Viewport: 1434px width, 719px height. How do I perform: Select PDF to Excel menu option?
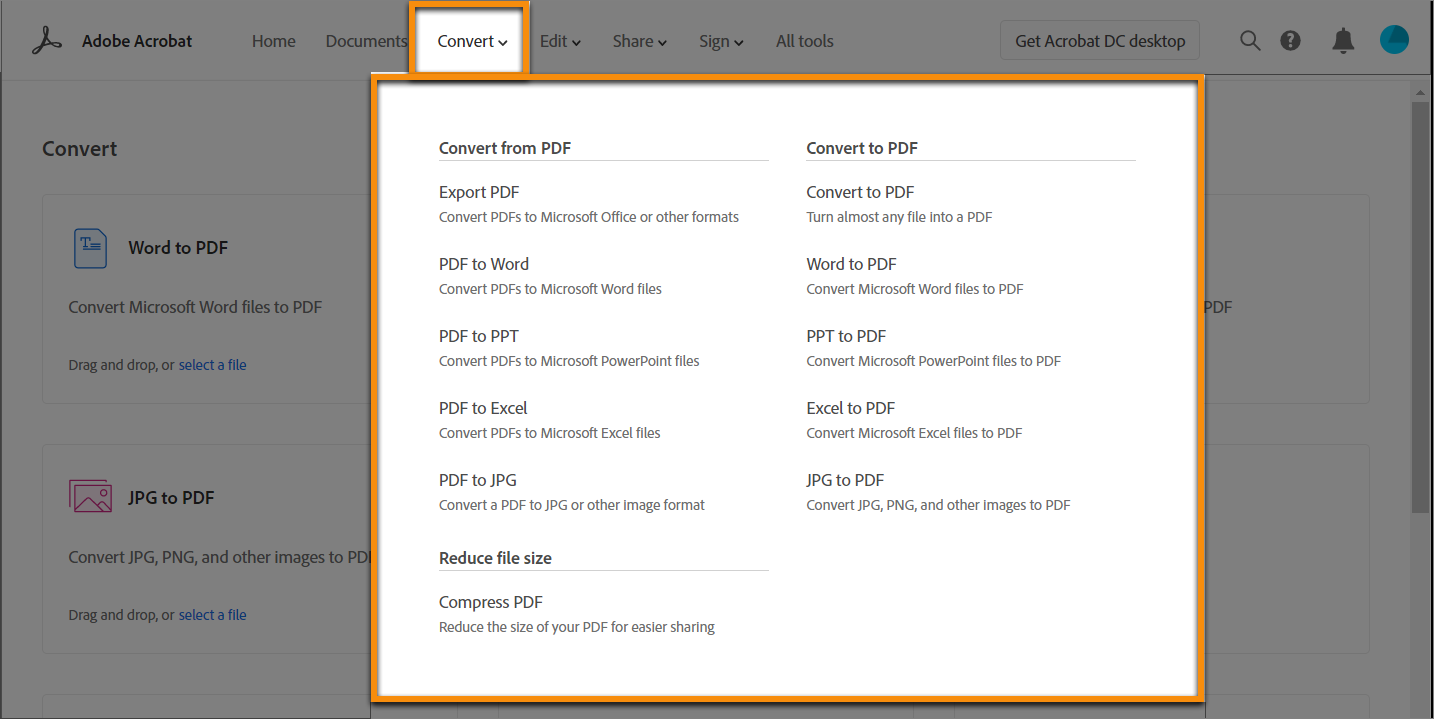[483, 408]
